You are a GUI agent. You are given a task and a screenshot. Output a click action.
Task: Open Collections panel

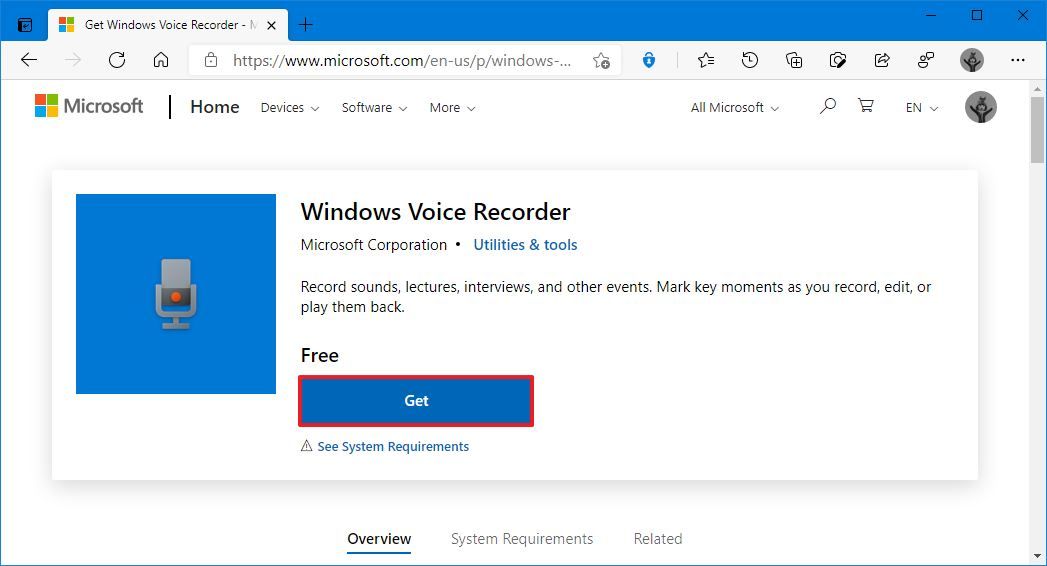794,60
